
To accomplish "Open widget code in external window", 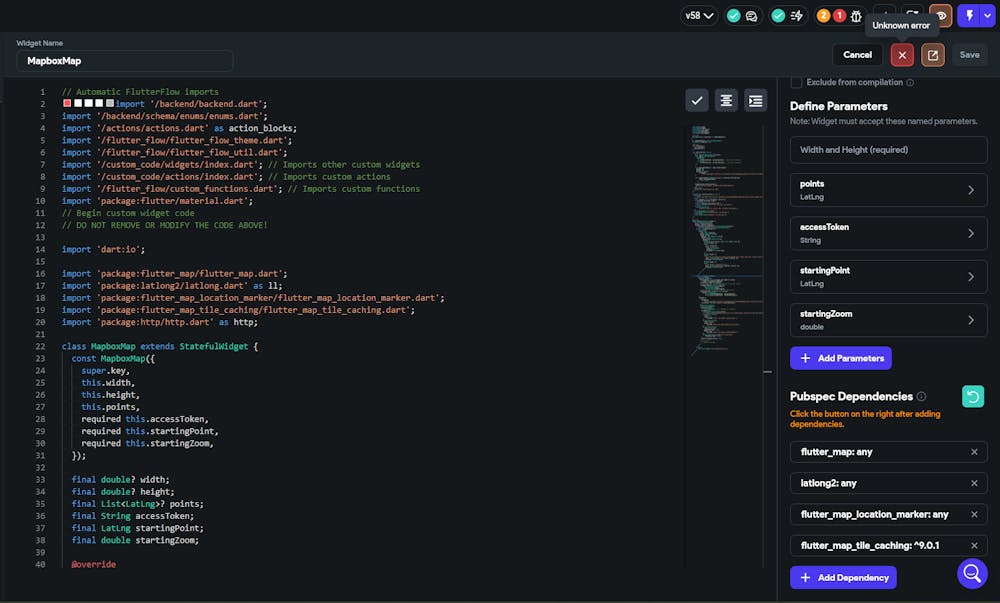I will click(x=933, y=55).
